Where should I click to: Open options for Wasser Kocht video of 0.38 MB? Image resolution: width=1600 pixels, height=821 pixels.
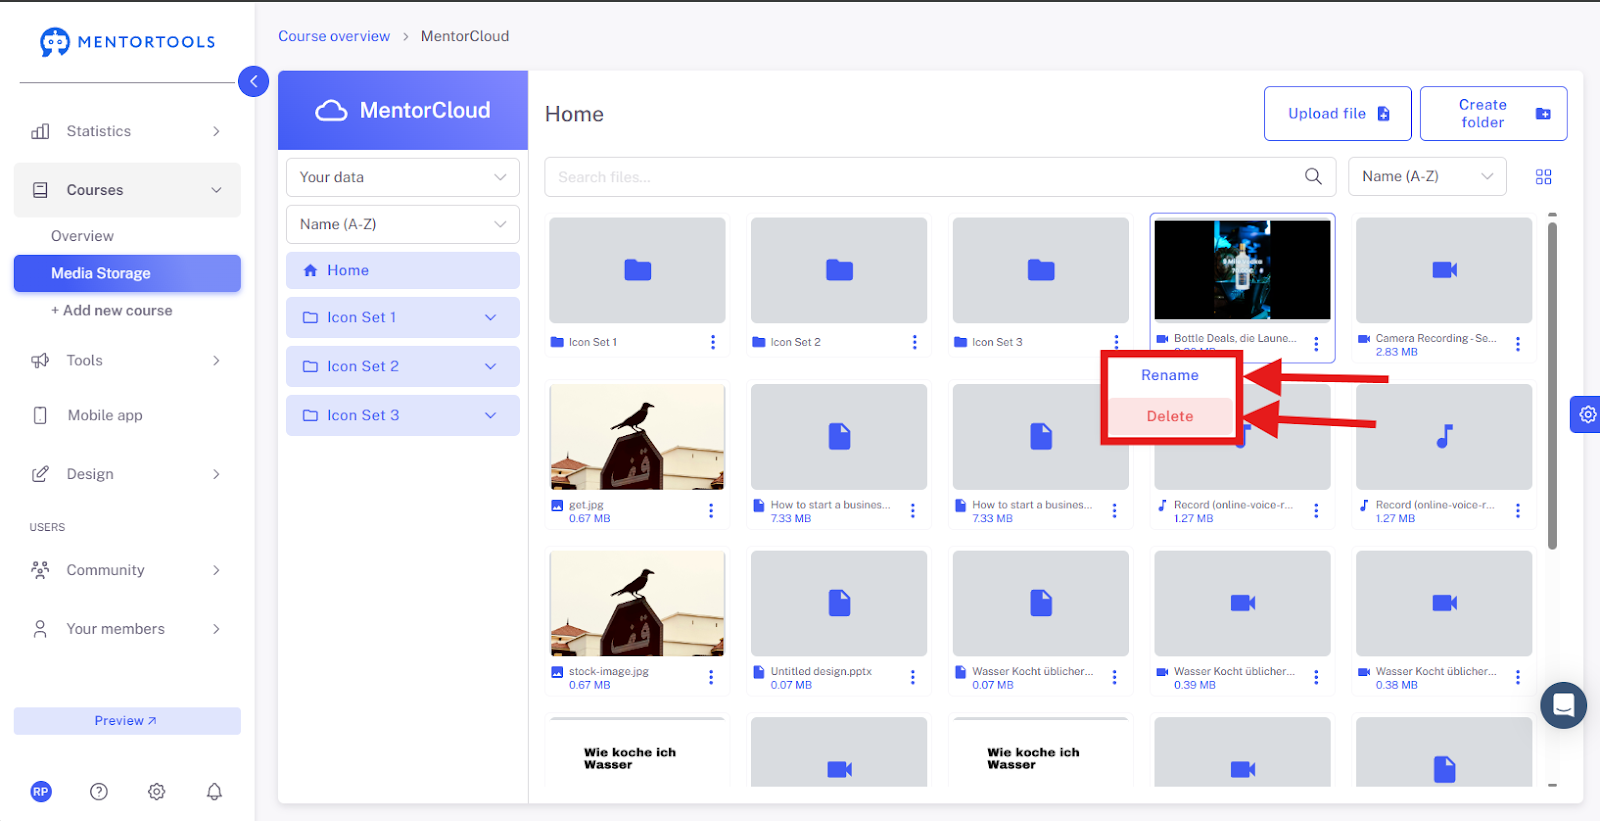1518,677
